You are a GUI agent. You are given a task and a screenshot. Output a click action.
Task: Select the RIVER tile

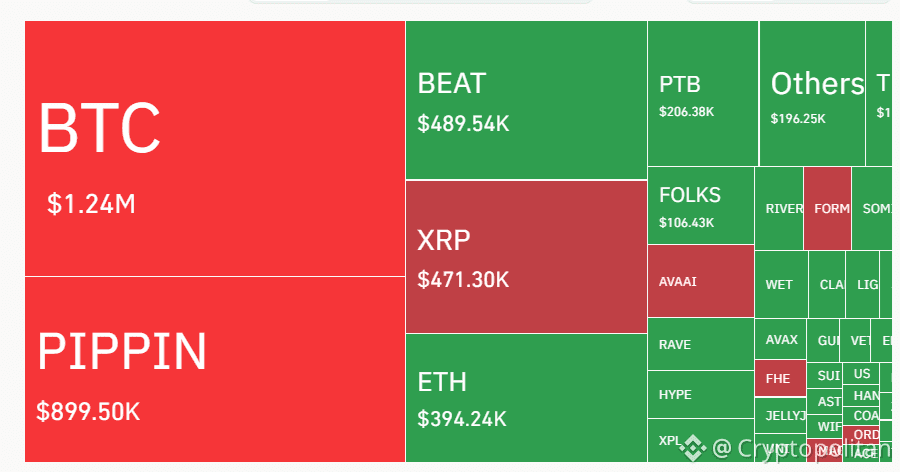779,208
